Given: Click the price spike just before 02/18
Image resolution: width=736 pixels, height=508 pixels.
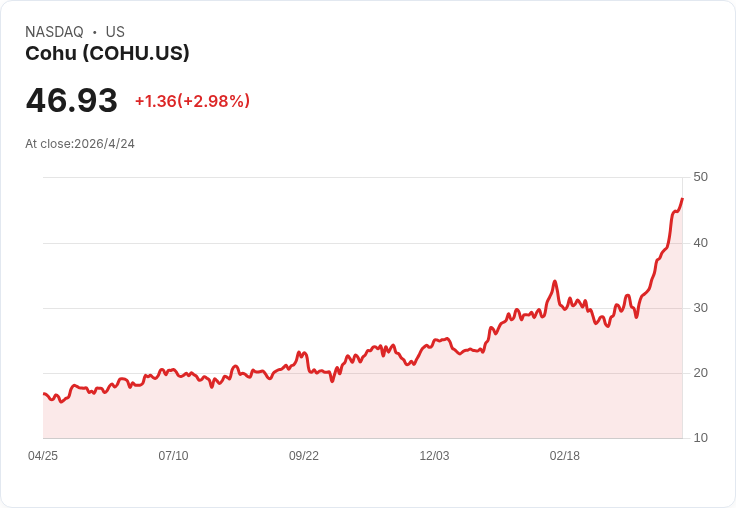Looking at the screenshot, I should point(554,282).
